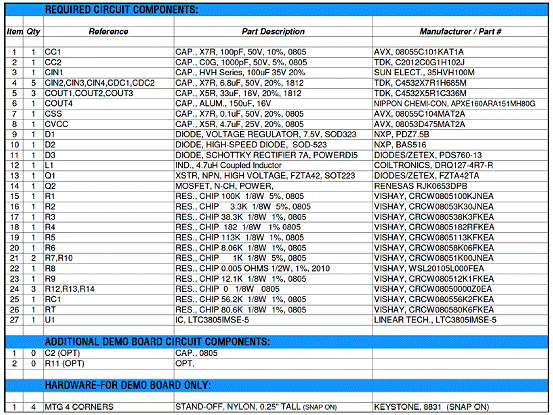Select the LTC3805IMSE-5 IC description cell
553x415 pixels.
click(212, 320)
